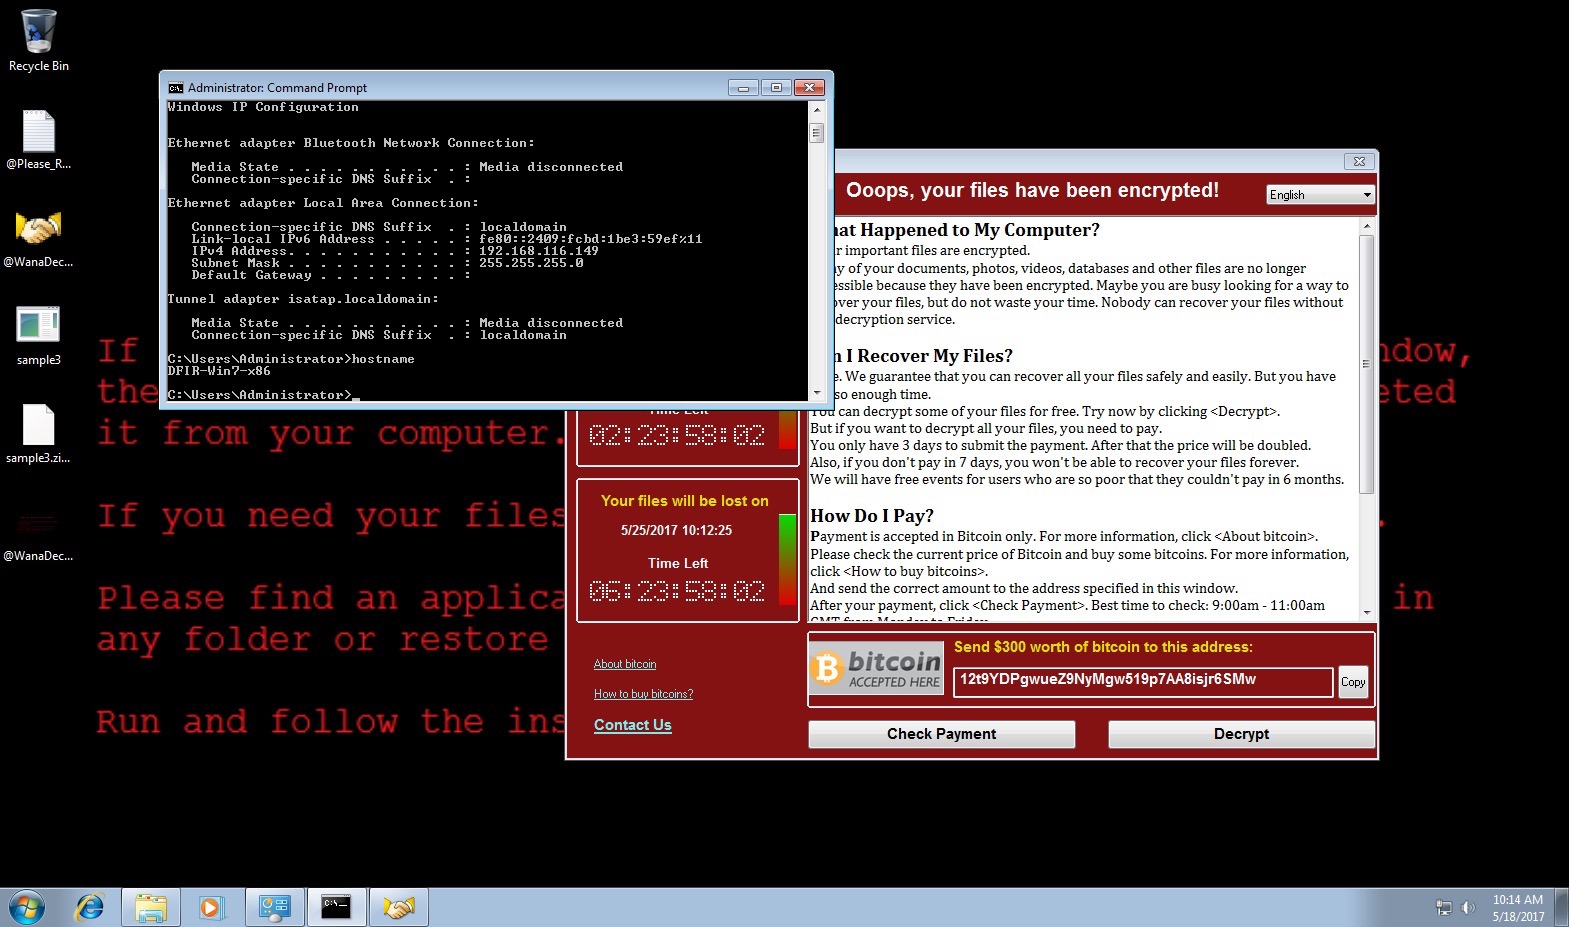Screen dimensions: 1569x927
Task: Open the Recycle Bin desktop icon
Action: click(x=38, y=40)
